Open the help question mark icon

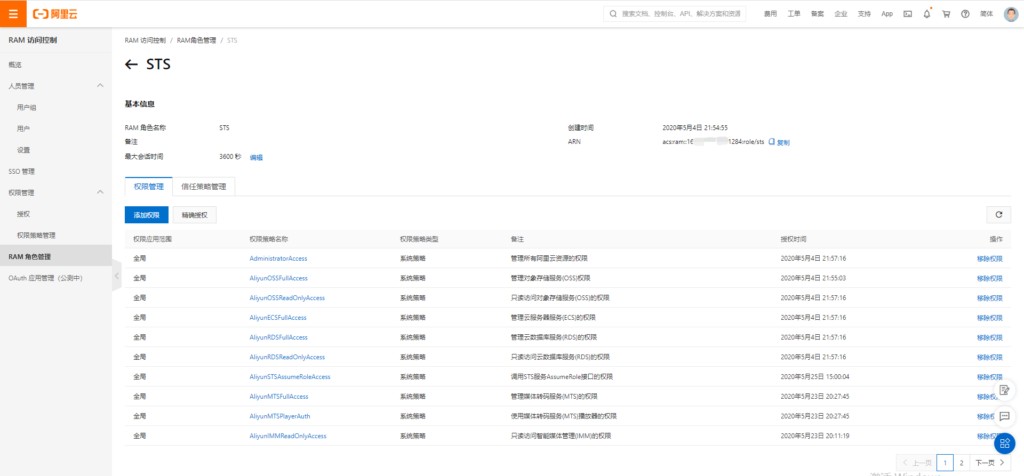(965, 14)
